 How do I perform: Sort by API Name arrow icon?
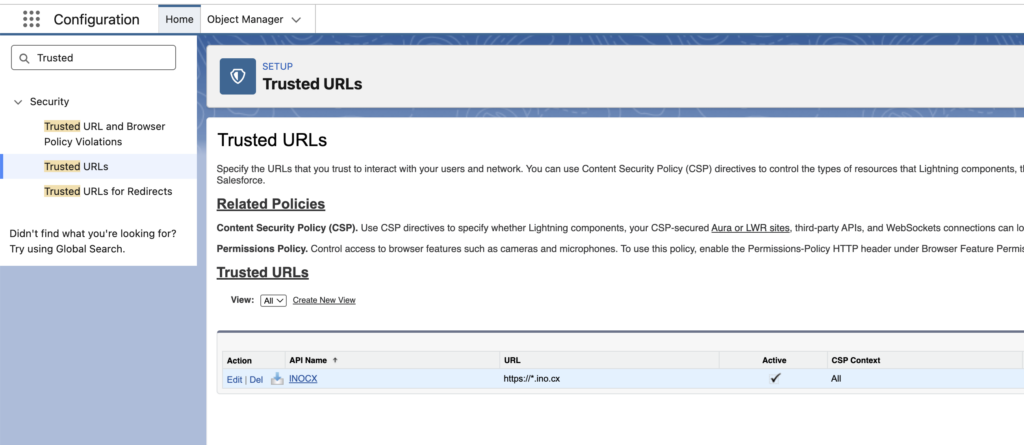(x=335, y=360)
